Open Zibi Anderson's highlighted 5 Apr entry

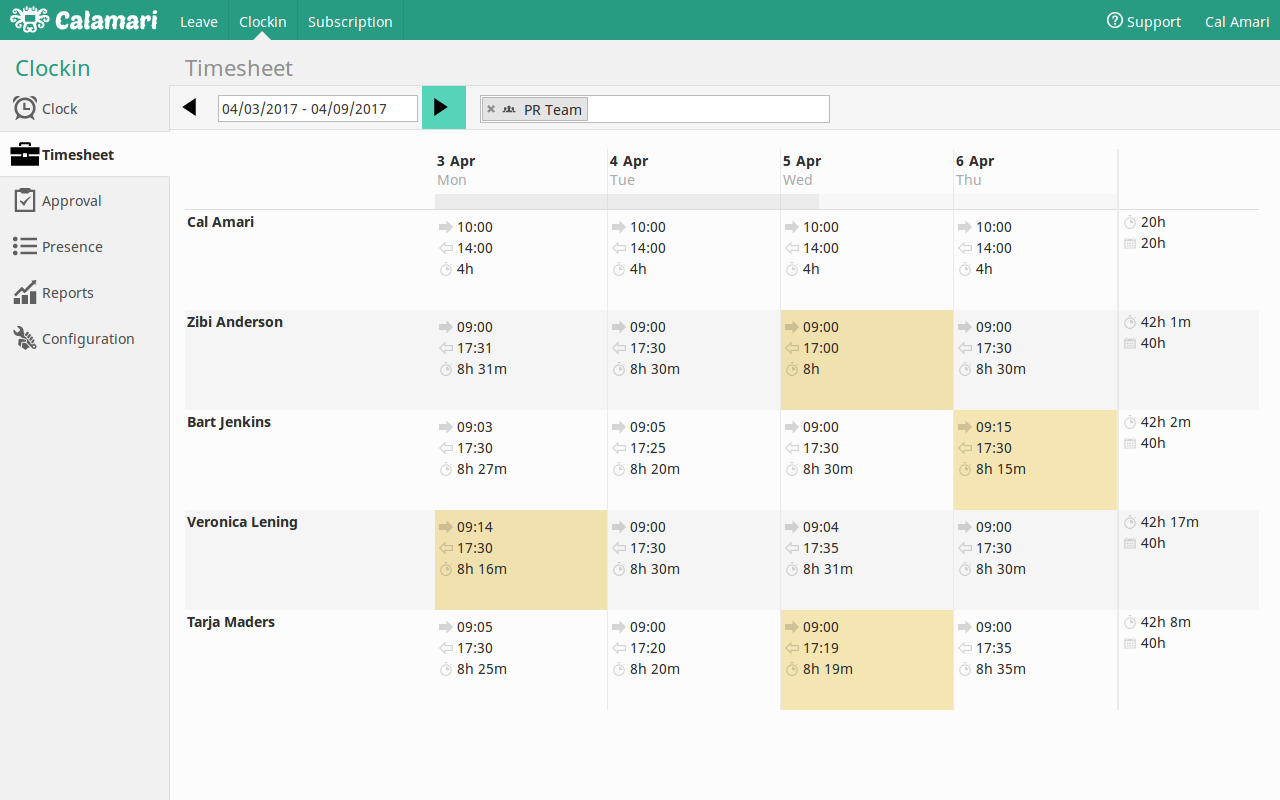[x=867, y=360]
